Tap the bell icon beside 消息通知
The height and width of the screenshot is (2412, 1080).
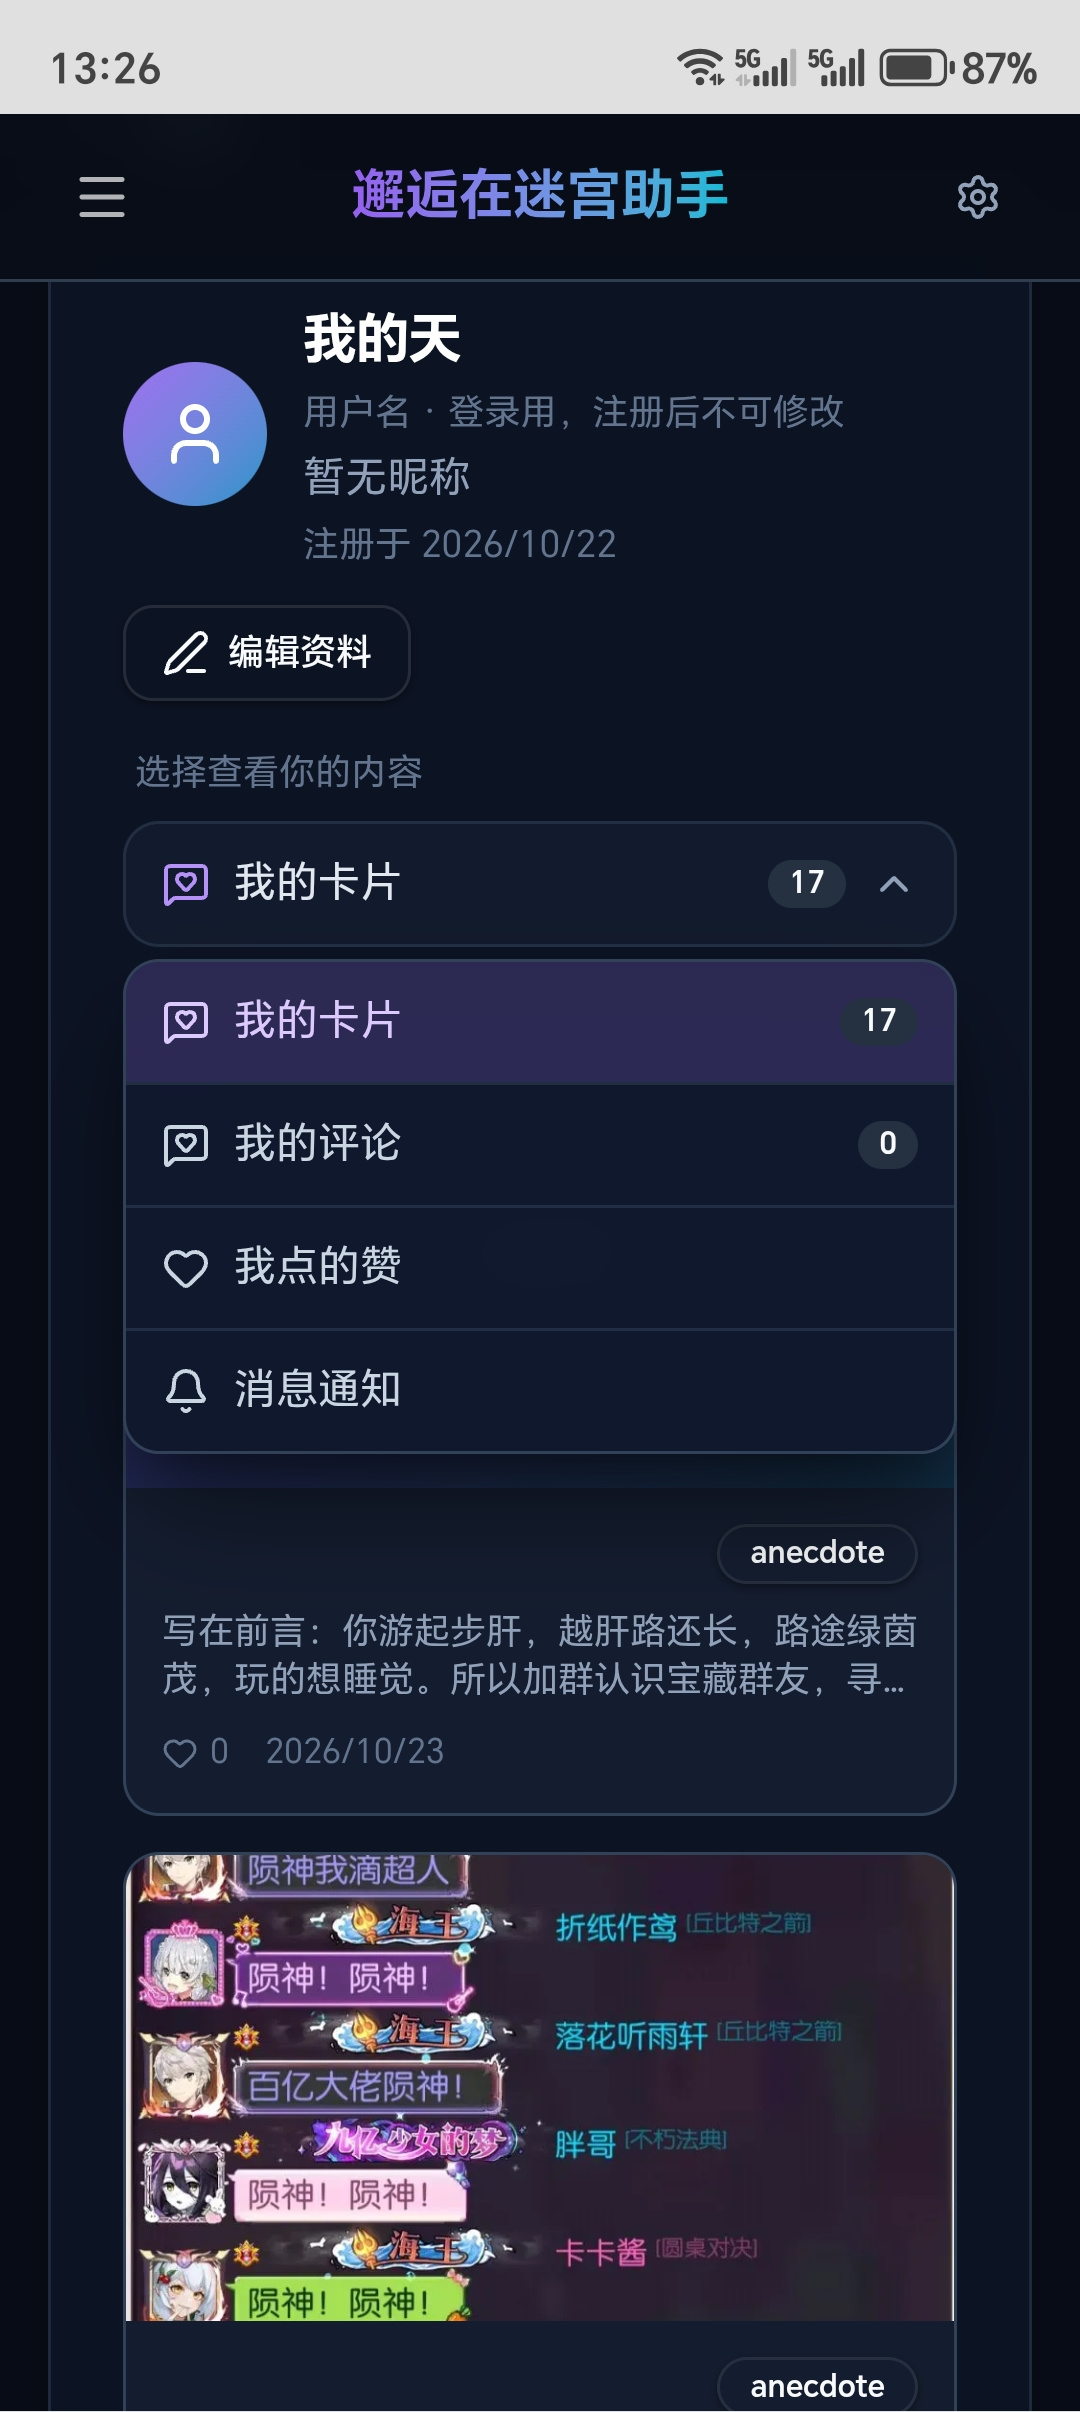186,1390
